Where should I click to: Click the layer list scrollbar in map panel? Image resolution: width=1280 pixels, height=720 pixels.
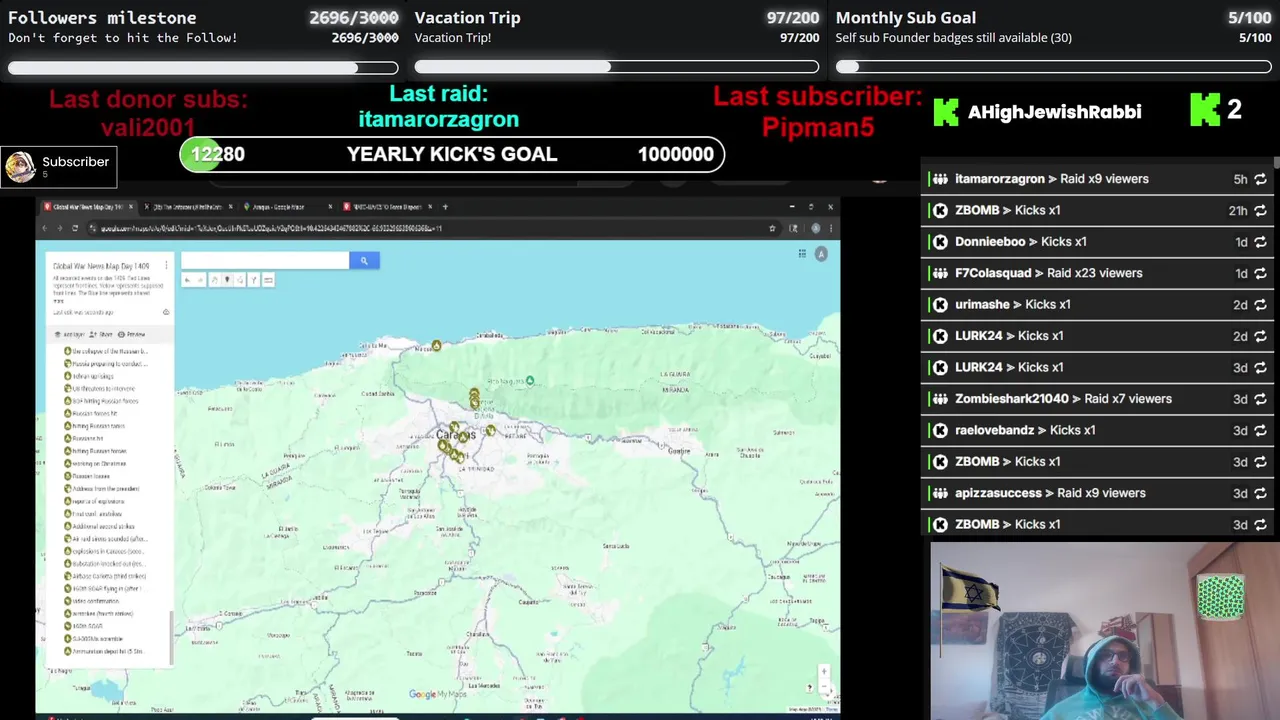pyautogui.click(x=172, y=636)
